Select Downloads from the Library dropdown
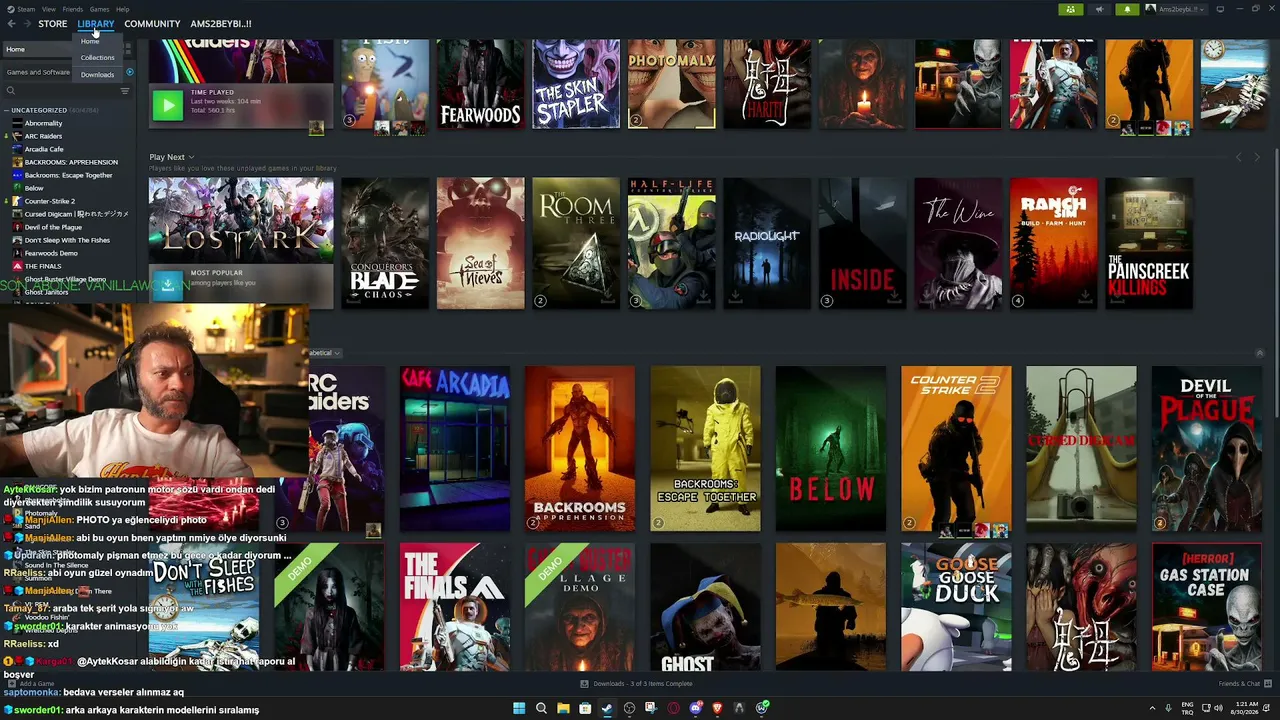 point(97,75)
